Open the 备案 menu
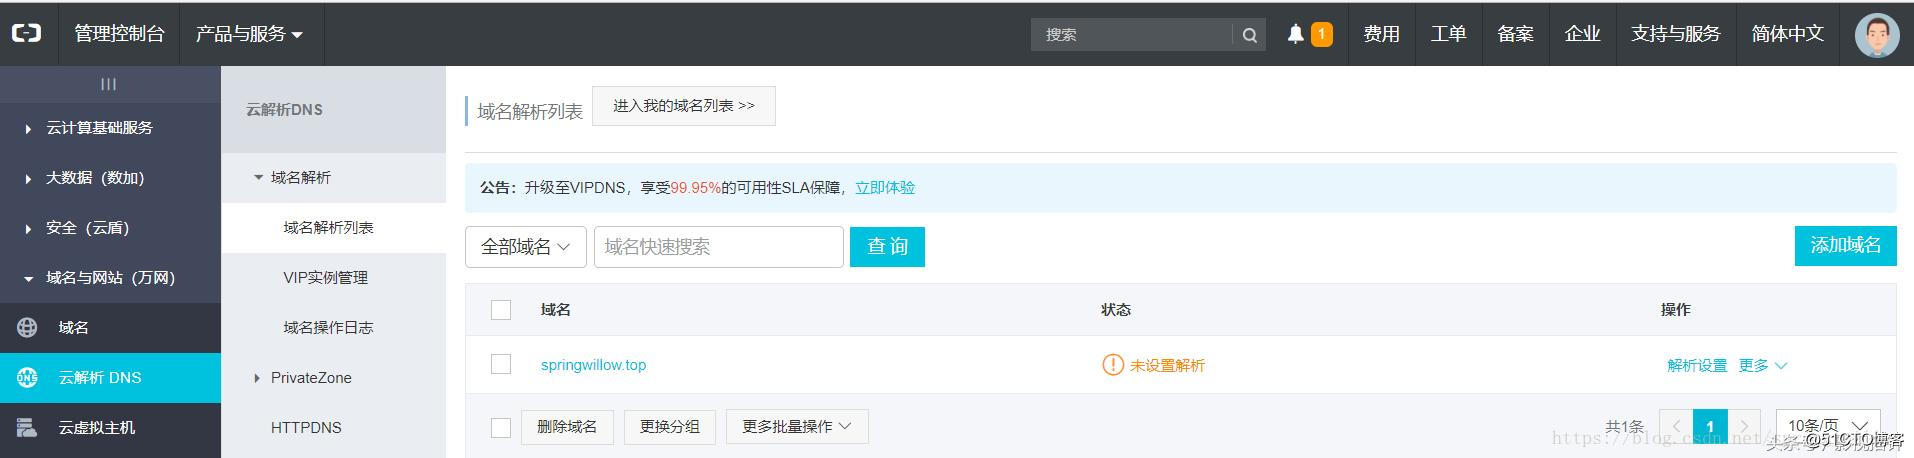1914x458 pixels. click(x=1515, y=34)
